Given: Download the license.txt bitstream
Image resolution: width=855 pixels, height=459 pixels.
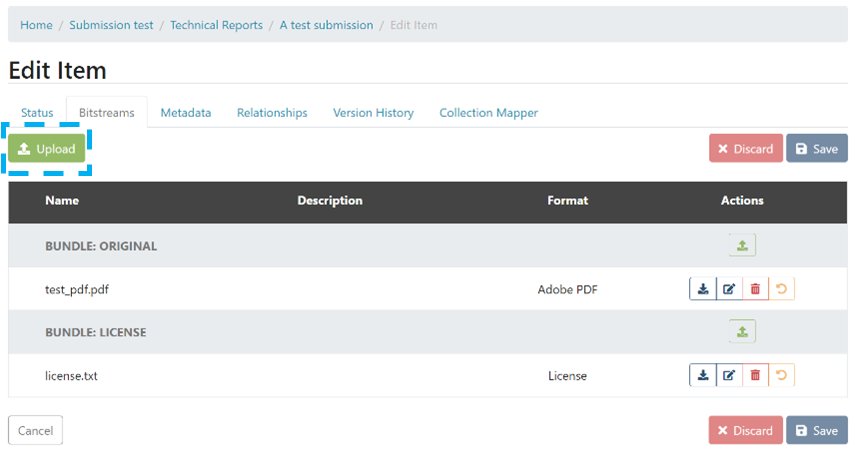Looking at the screenshot, I should 703,375.
